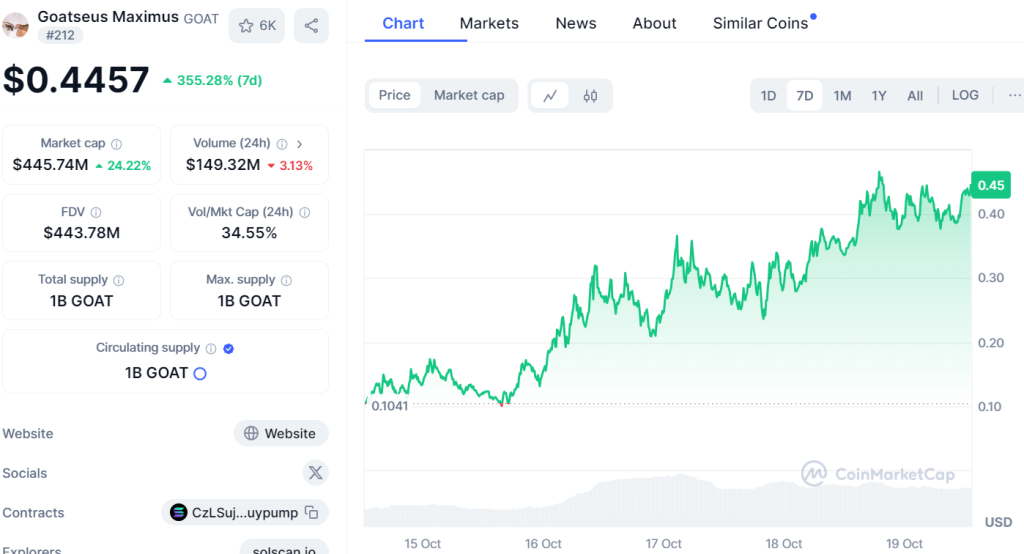The image size is (1024, 554).
Task: Toggle LOG scale on the chart
Action: (965, 95)
